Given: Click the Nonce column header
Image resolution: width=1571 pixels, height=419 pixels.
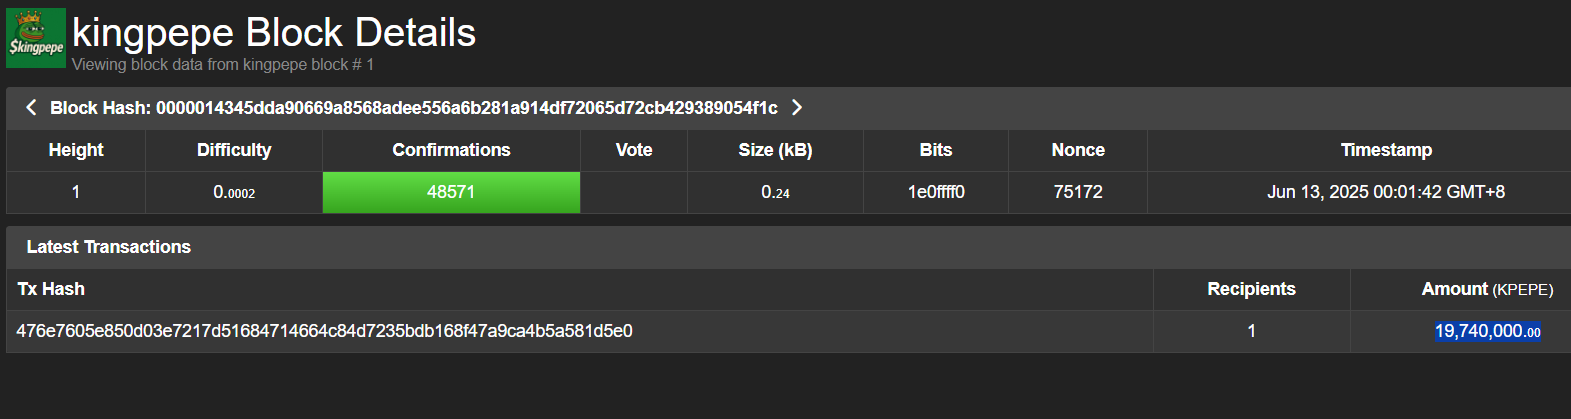Looking at the screenshot, I should point(1078,150).
